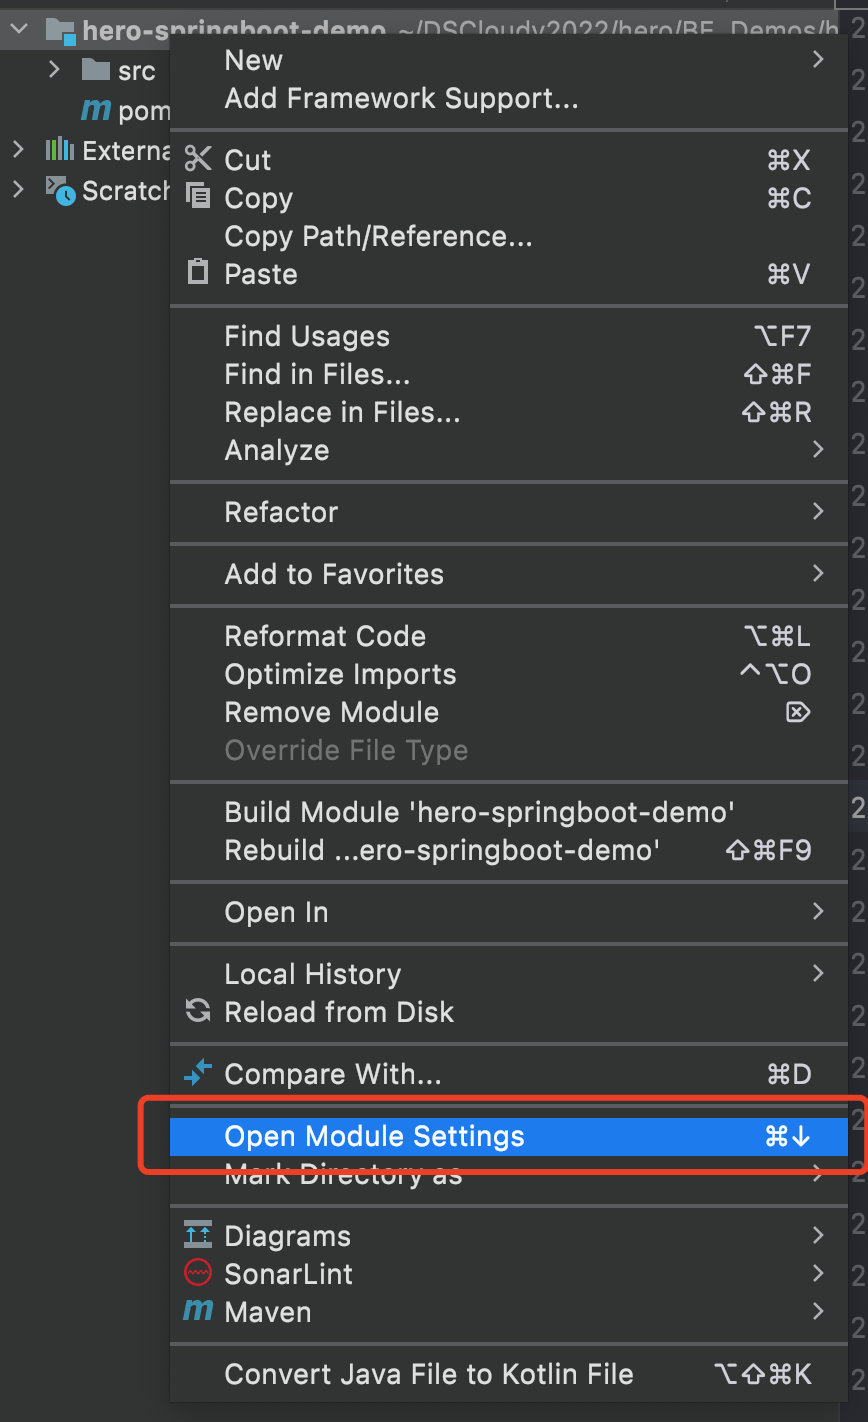The height and width of the screenshot is (1422, 868).
Task: Open the New submenu arrow
Action: click(x=818, y=60)
